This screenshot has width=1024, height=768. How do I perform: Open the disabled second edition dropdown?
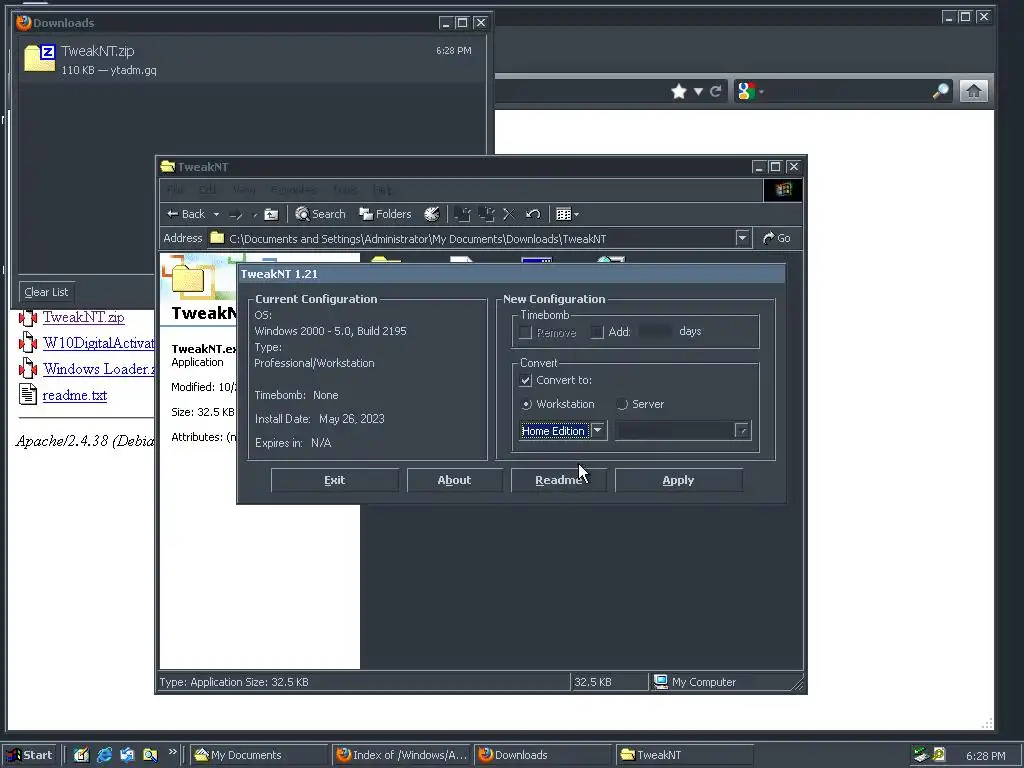pyautogui.click(x=742, y=430)
